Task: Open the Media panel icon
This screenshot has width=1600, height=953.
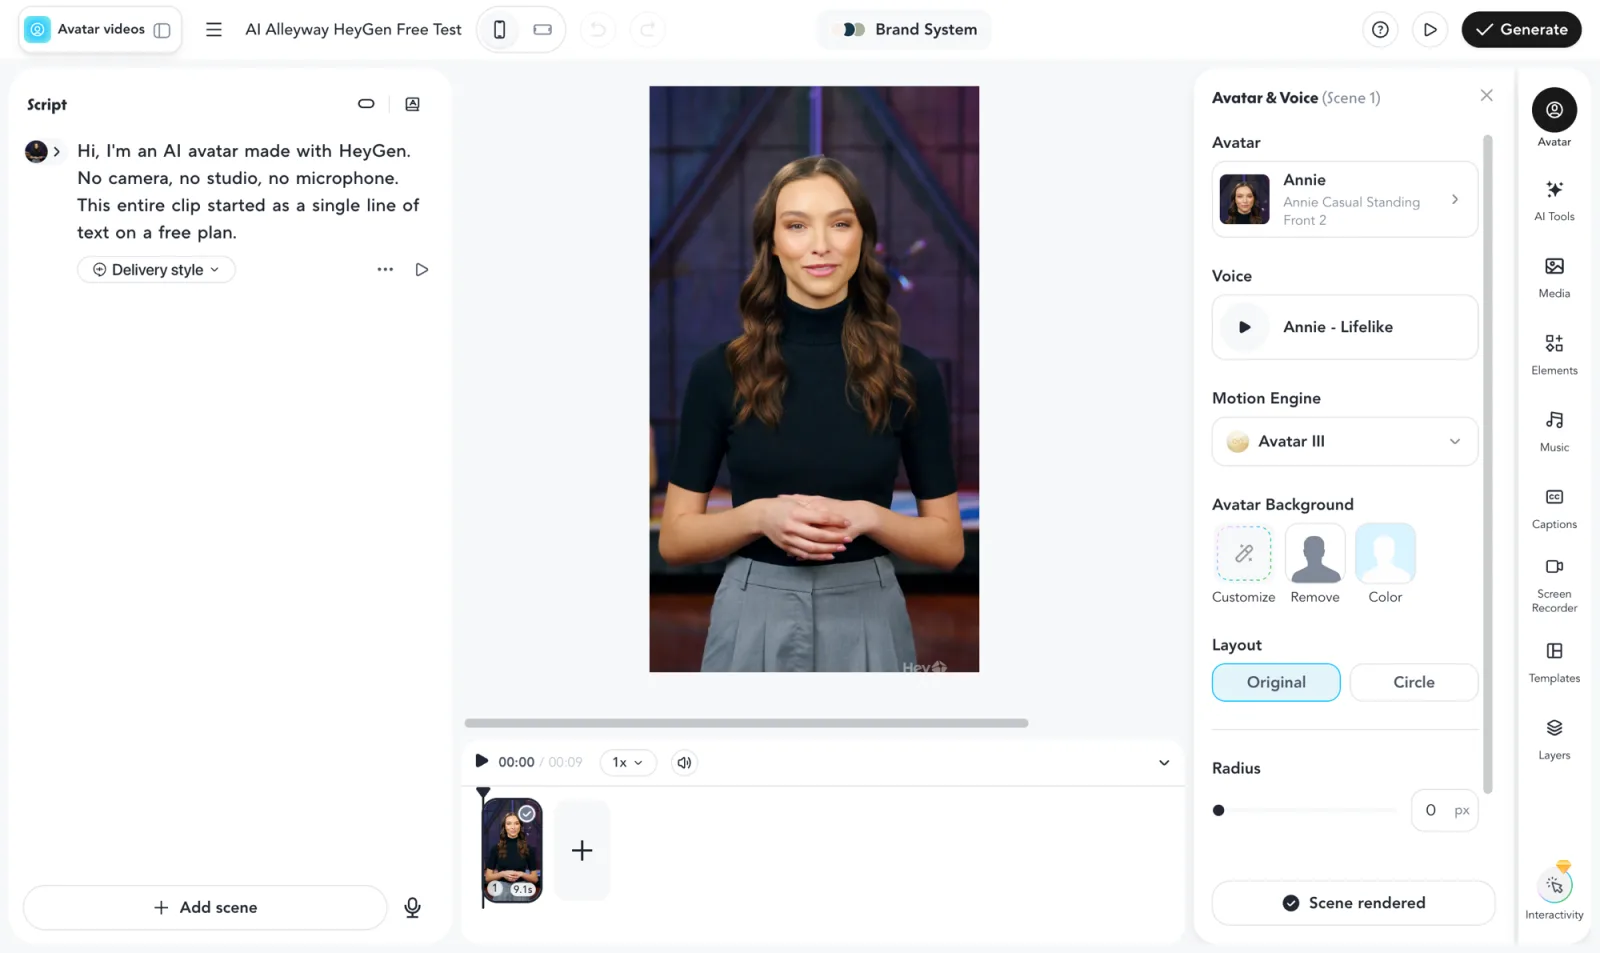Action: [1554, 266]
